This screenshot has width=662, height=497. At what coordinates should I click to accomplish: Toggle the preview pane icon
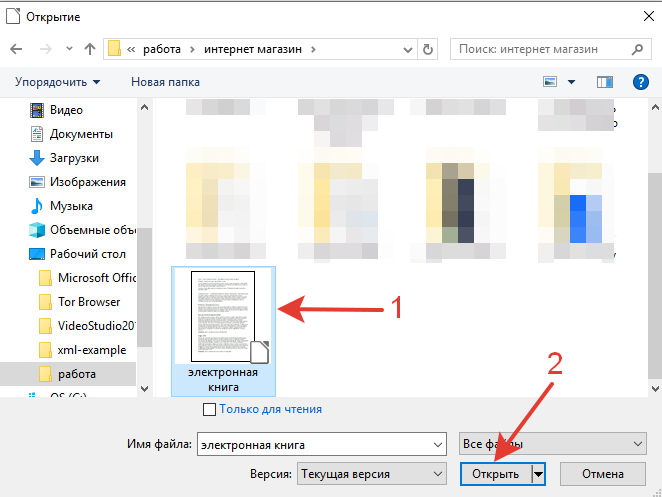pos(605,82)
